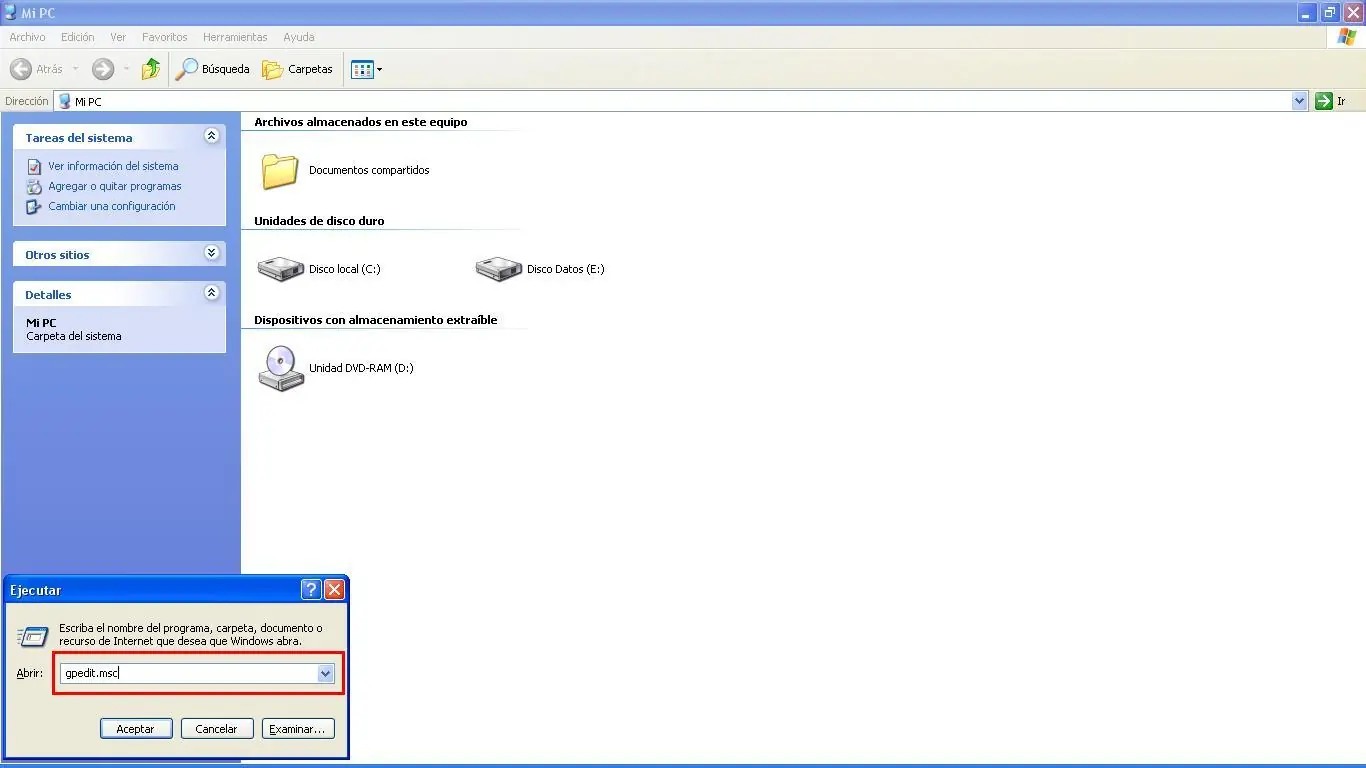Click the Mi PC title bar icon
Screen dimensions: 1366x768
10,12
